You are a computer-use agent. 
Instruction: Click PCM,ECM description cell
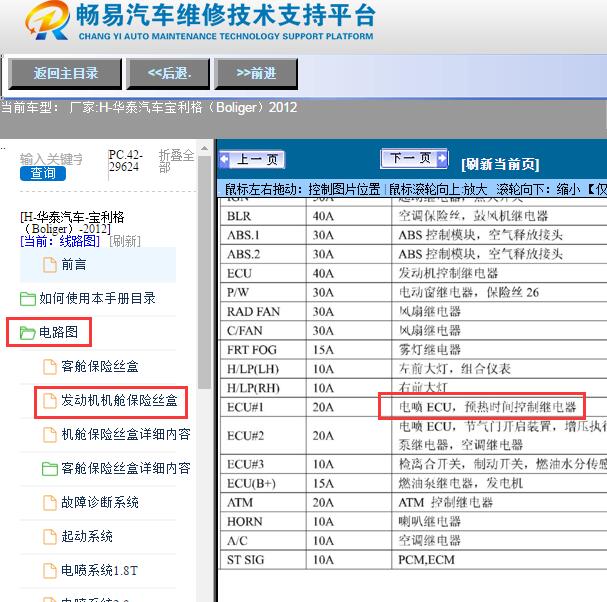(427, 560)
